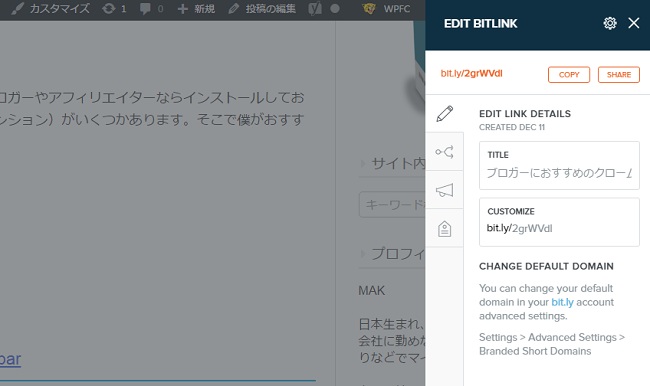The width and height of the screenshot is (650, 386).
Task: Click the 'CREATED DEC 11' text
Action: point(512,127)
